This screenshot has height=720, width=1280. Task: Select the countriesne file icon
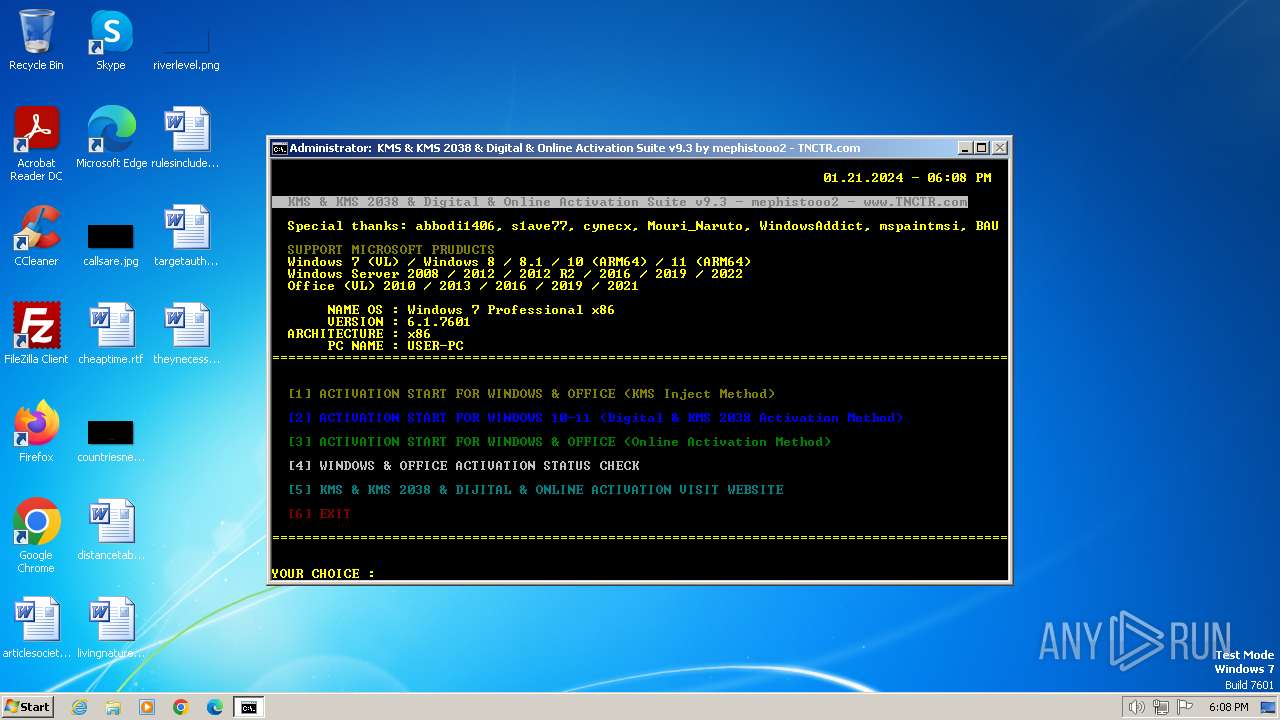(x=111, y=439)
